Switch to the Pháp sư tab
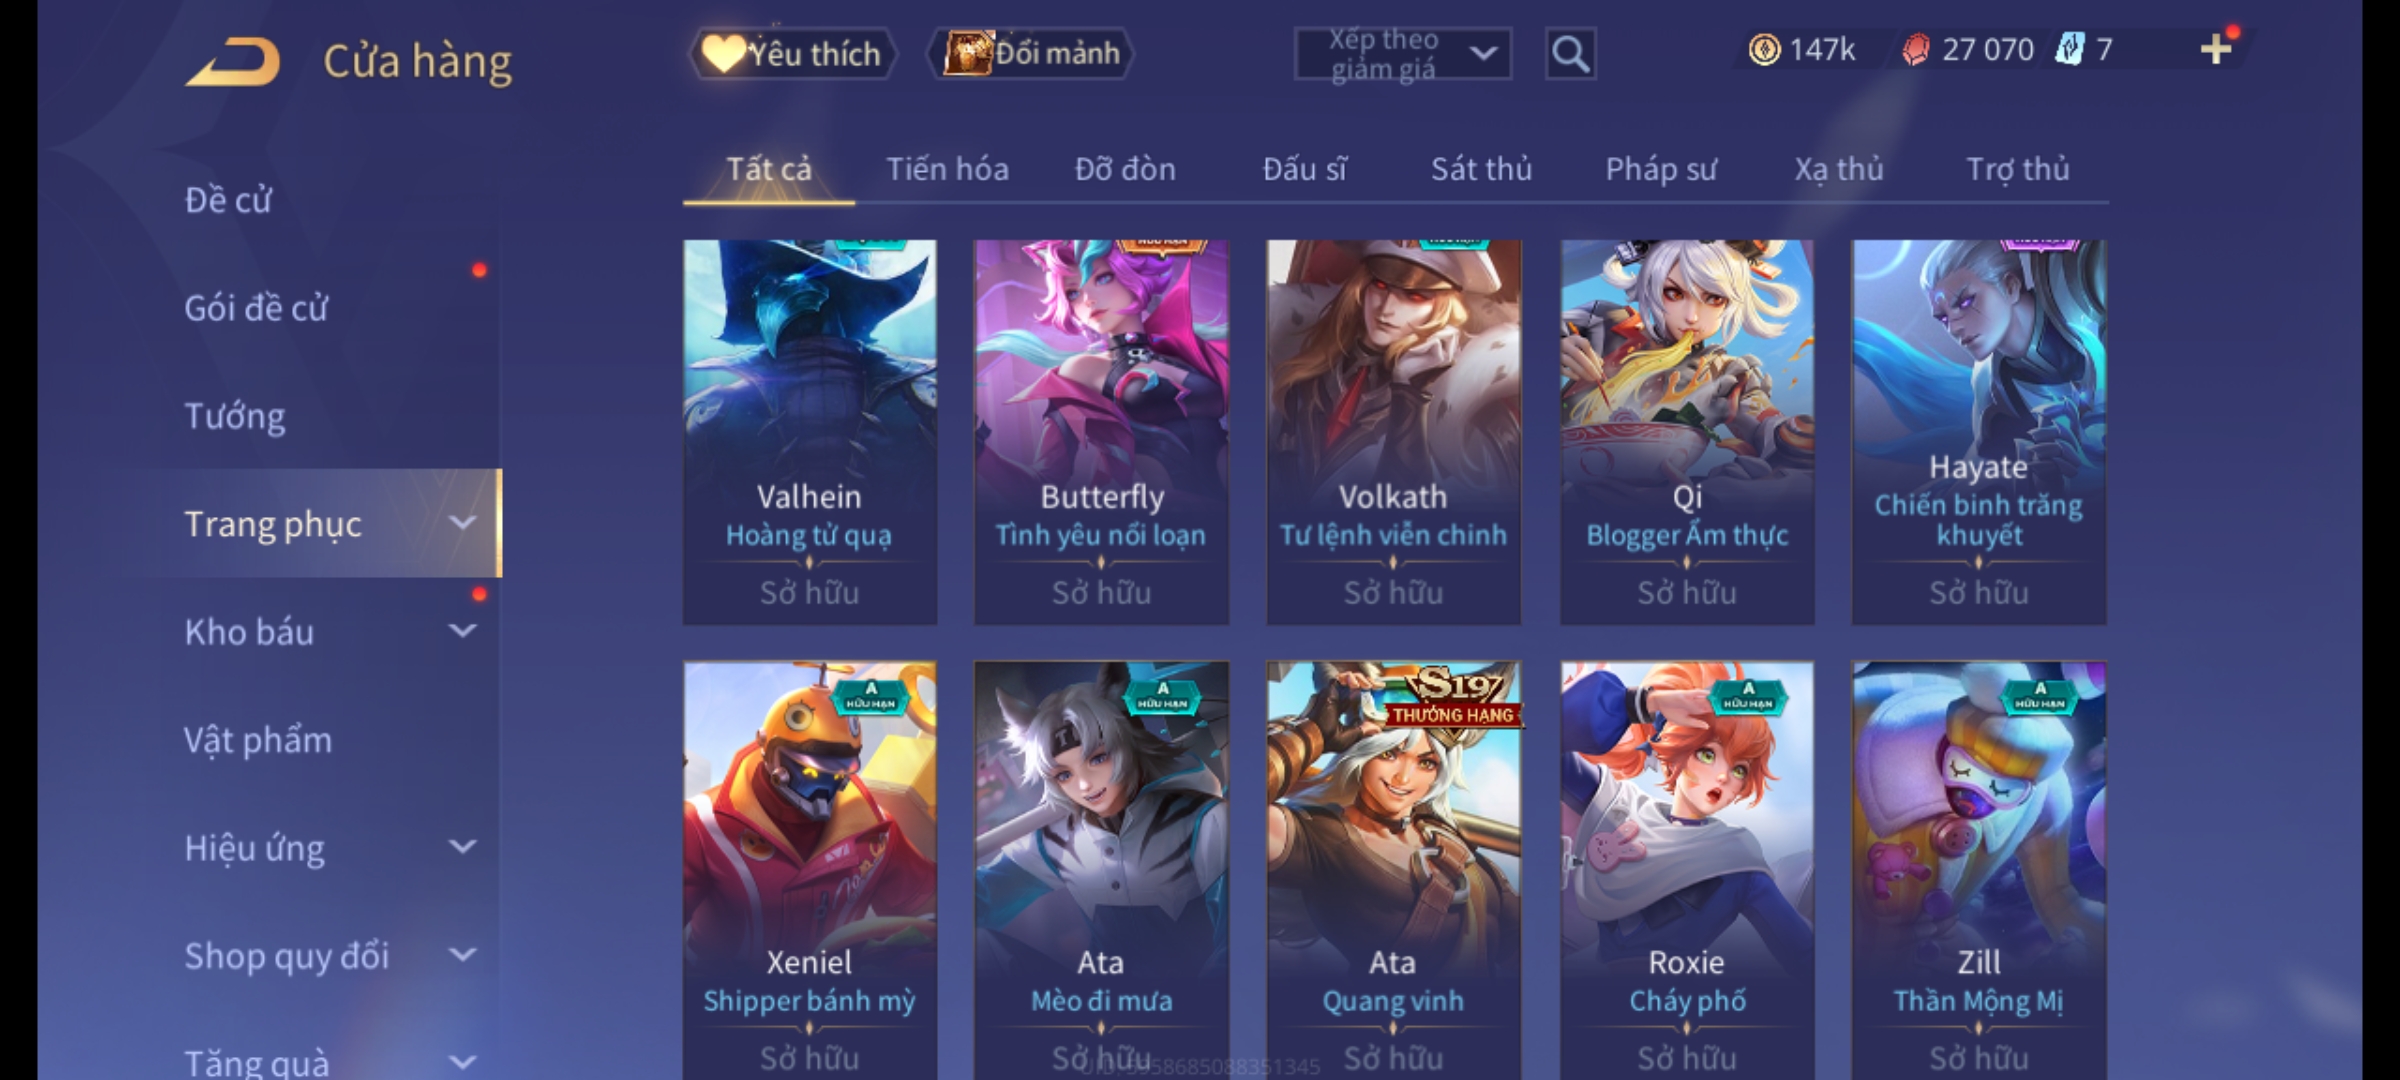The width and height of the screenshot is (2400, 1080). coord(1660,169)
